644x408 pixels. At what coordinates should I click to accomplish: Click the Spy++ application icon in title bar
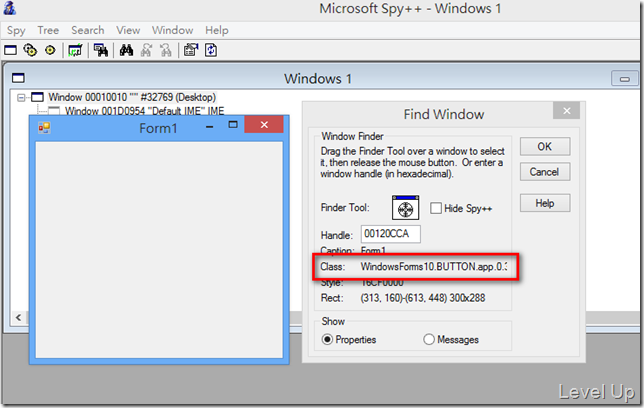9,8
